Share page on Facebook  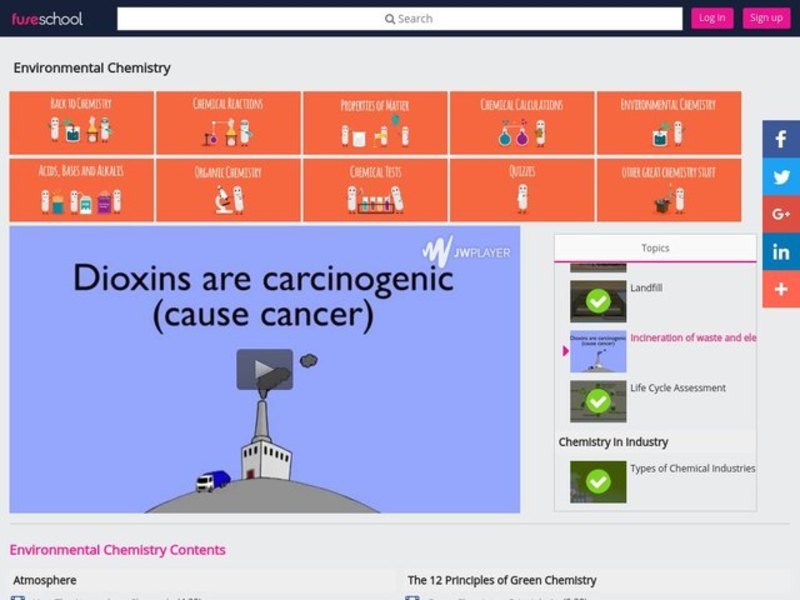tap(781, 140)
